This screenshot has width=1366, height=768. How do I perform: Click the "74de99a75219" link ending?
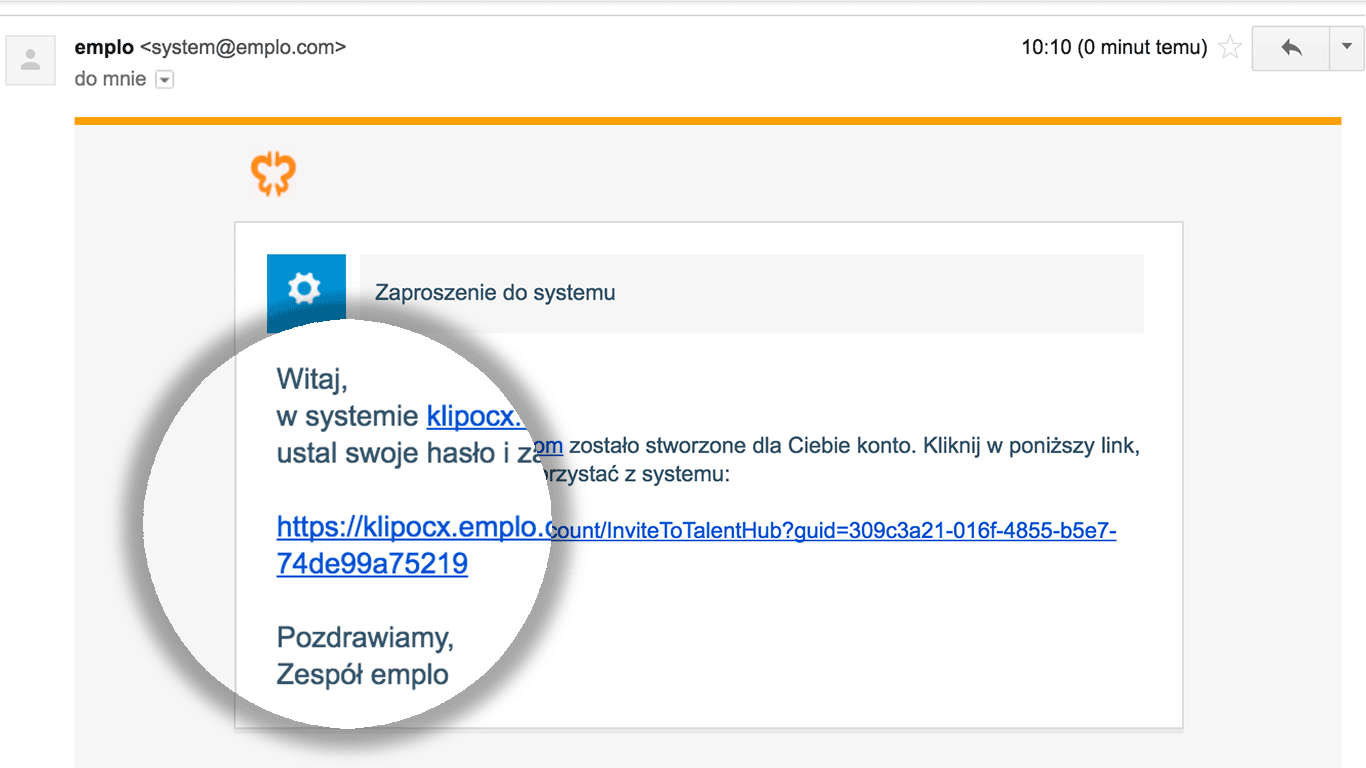pos(372,564)
